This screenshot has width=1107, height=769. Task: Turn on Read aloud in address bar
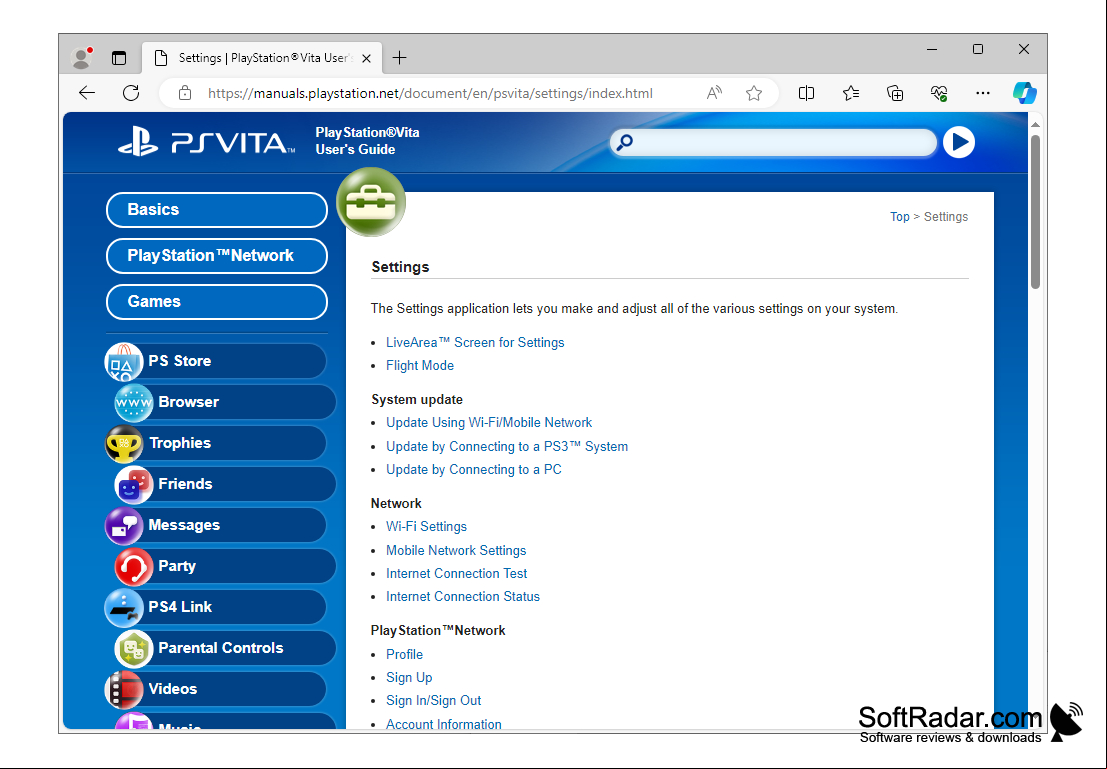[714, 93]
